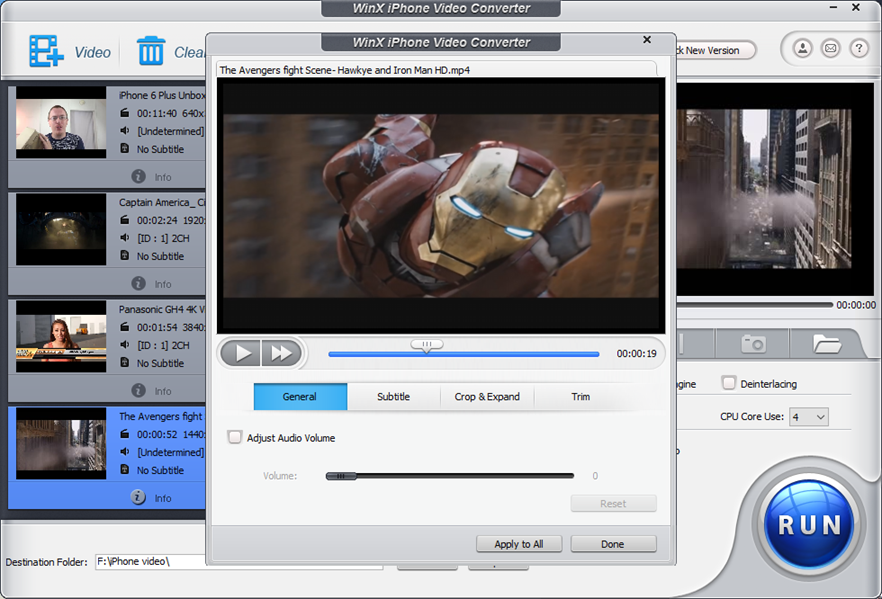Click the Done button
This screenshot has width=882, height=599.
coord(613,544)
